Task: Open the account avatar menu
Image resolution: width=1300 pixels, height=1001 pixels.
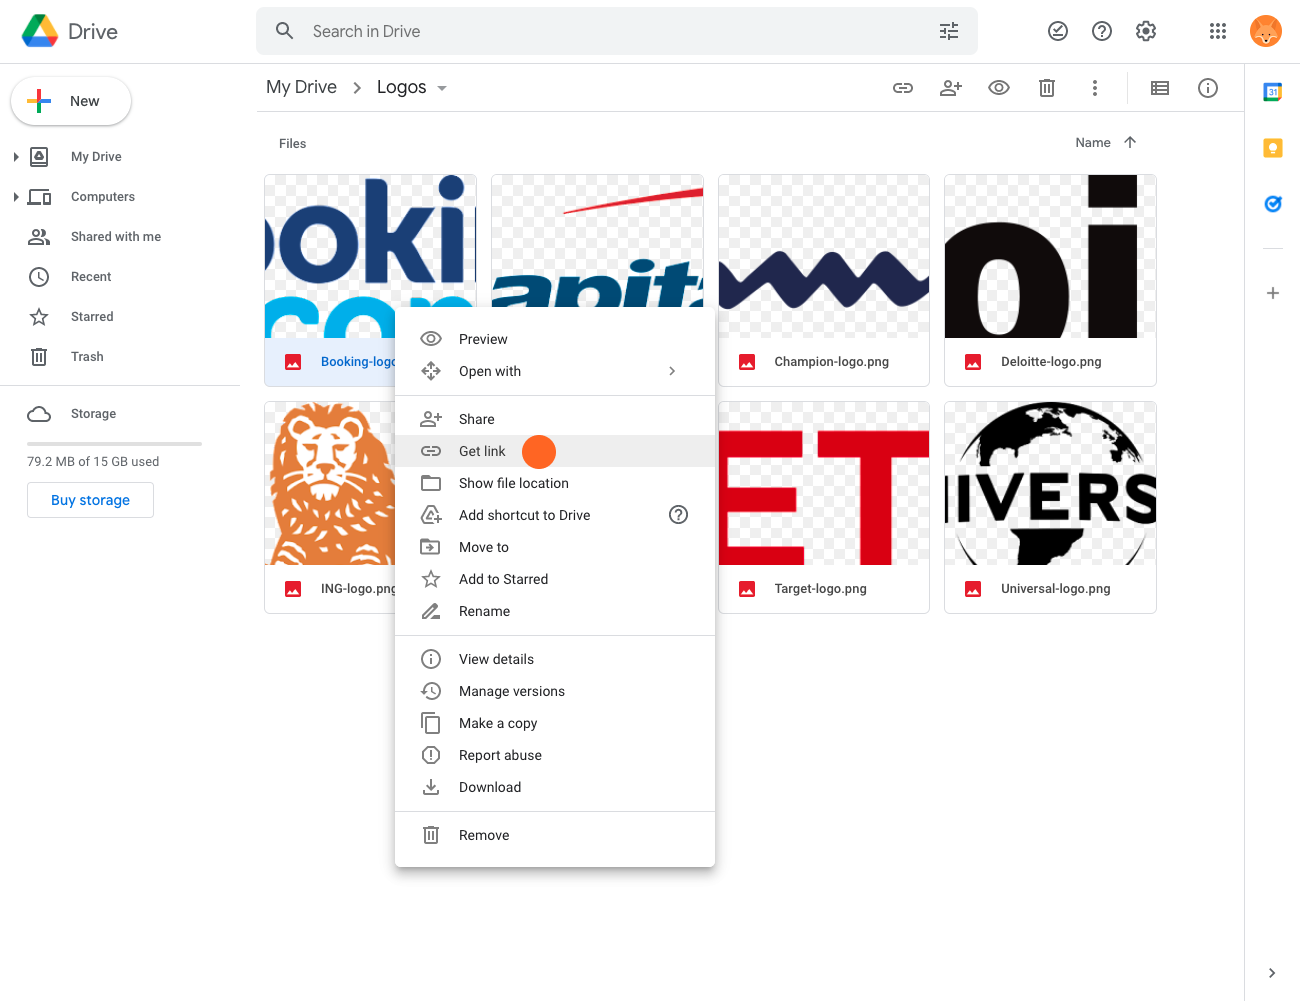Action: pos(1266,31)
